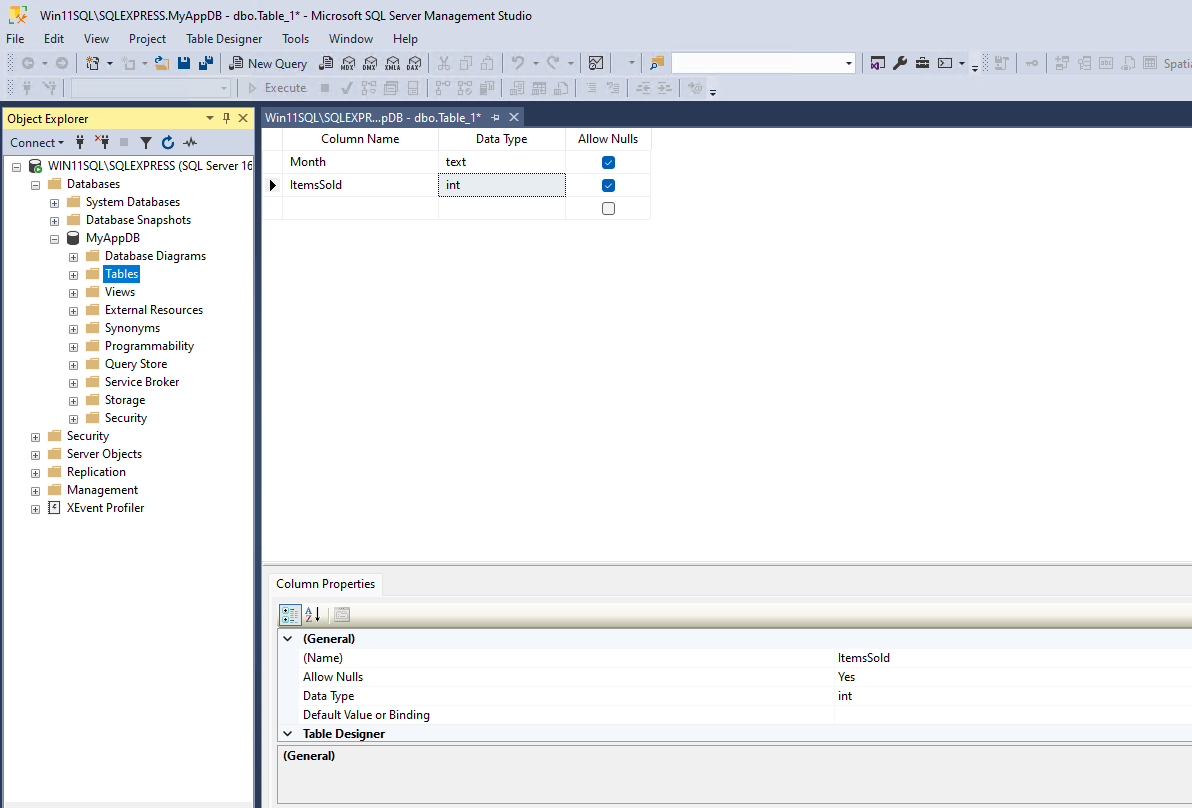Select the XEvent Profiler node
Image resolution: width=1192 pixels, height=808 pixels.
[x=106, y=508]
